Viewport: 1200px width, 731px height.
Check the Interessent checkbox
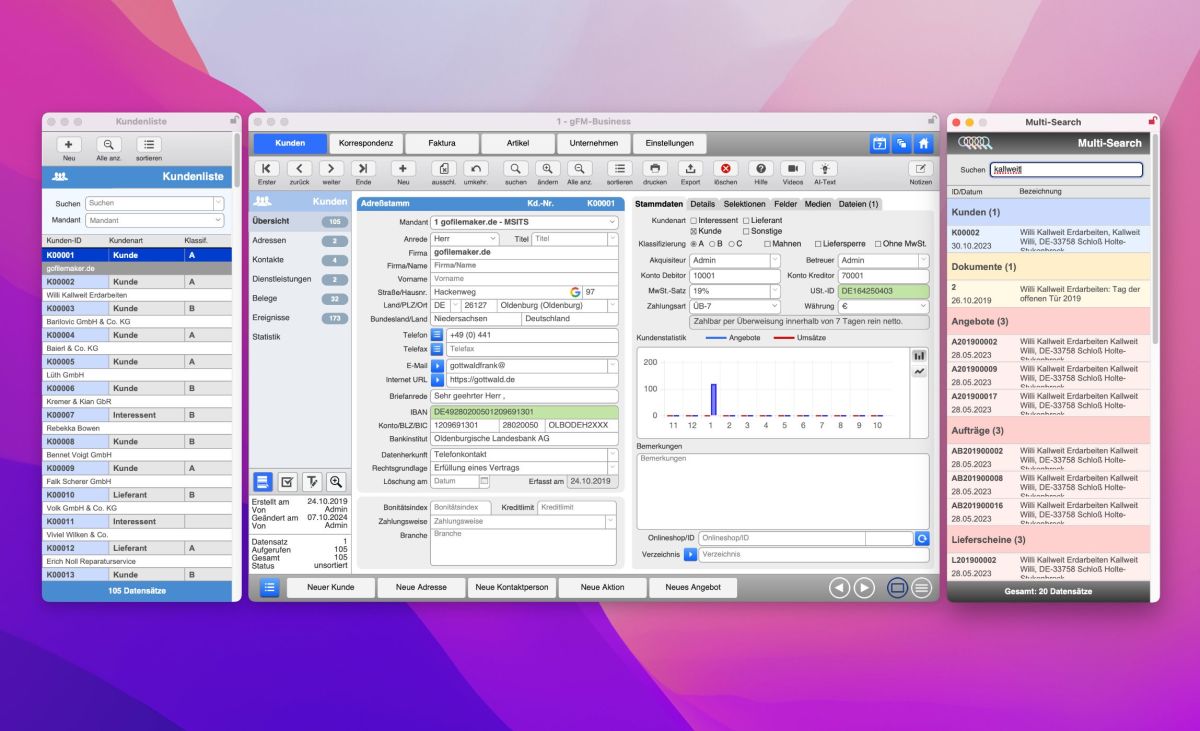[693, 220]
